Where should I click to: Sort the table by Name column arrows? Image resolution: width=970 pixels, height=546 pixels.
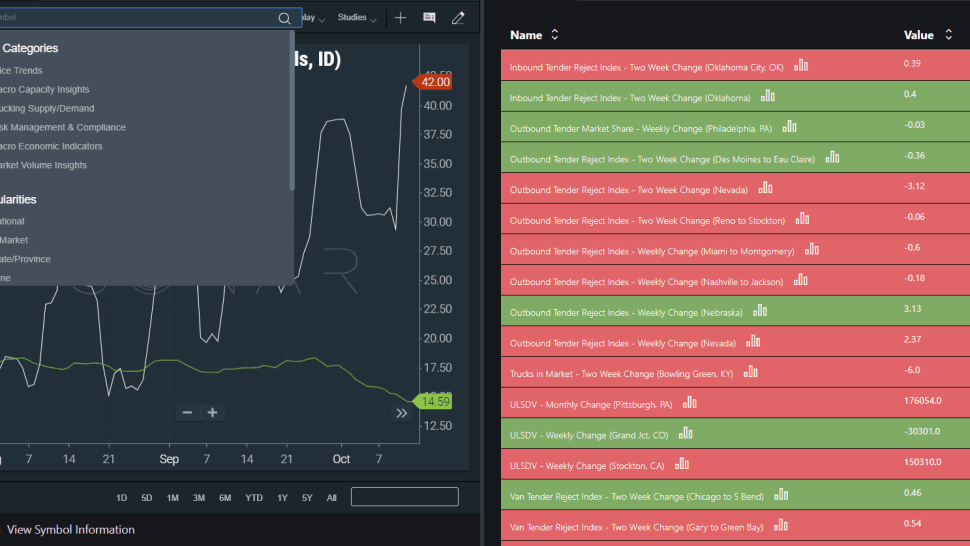pos(554,35)
